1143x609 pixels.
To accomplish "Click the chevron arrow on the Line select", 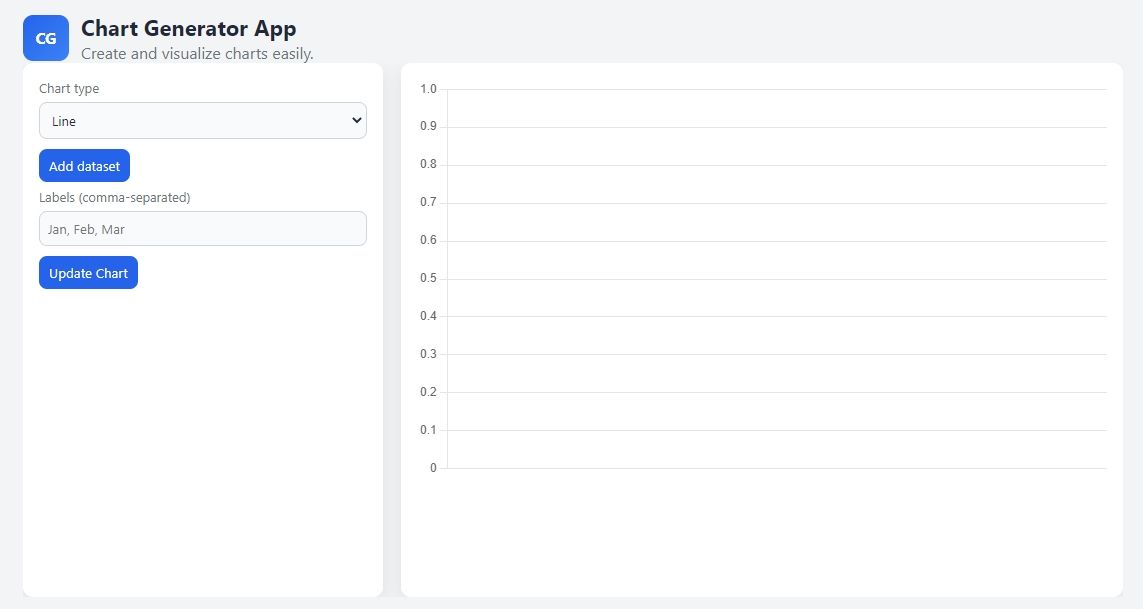I will coord(357,121).
